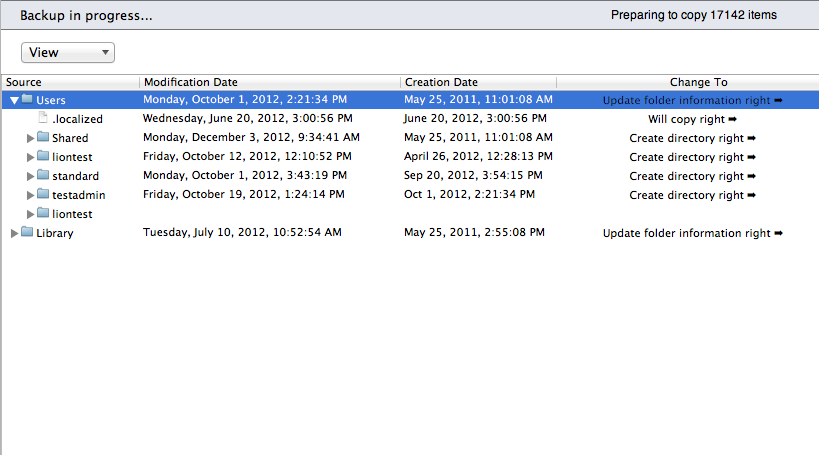
Task: Click 'Create directory right' in testadmin row
Action: pyautogui.click(x=686, y=195)
